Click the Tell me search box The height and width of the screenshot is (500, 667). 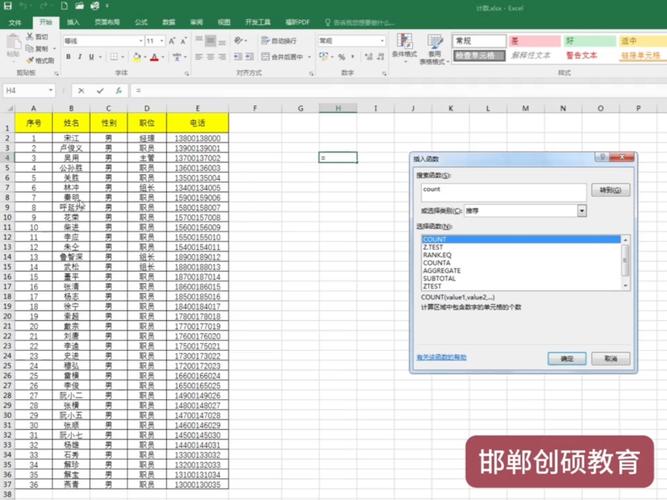coord(360,23)
